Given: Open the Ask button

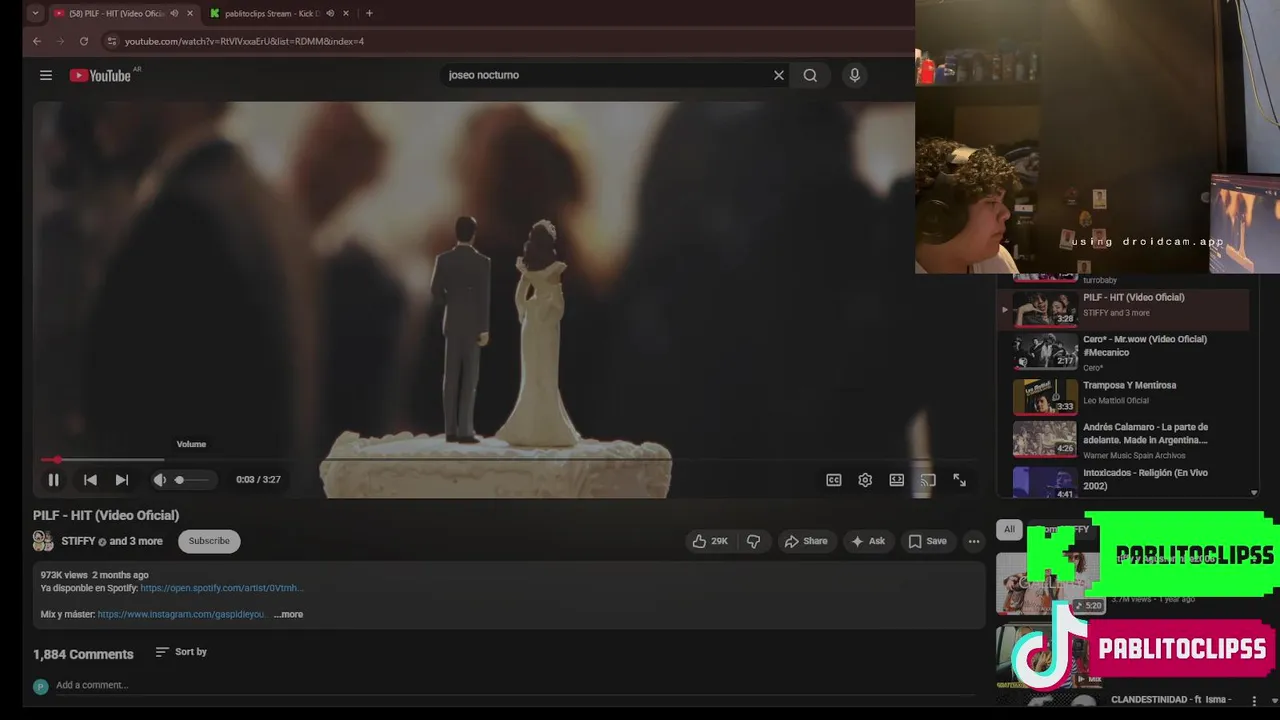Looking at the screenshot, I should [x=867, y=541].
